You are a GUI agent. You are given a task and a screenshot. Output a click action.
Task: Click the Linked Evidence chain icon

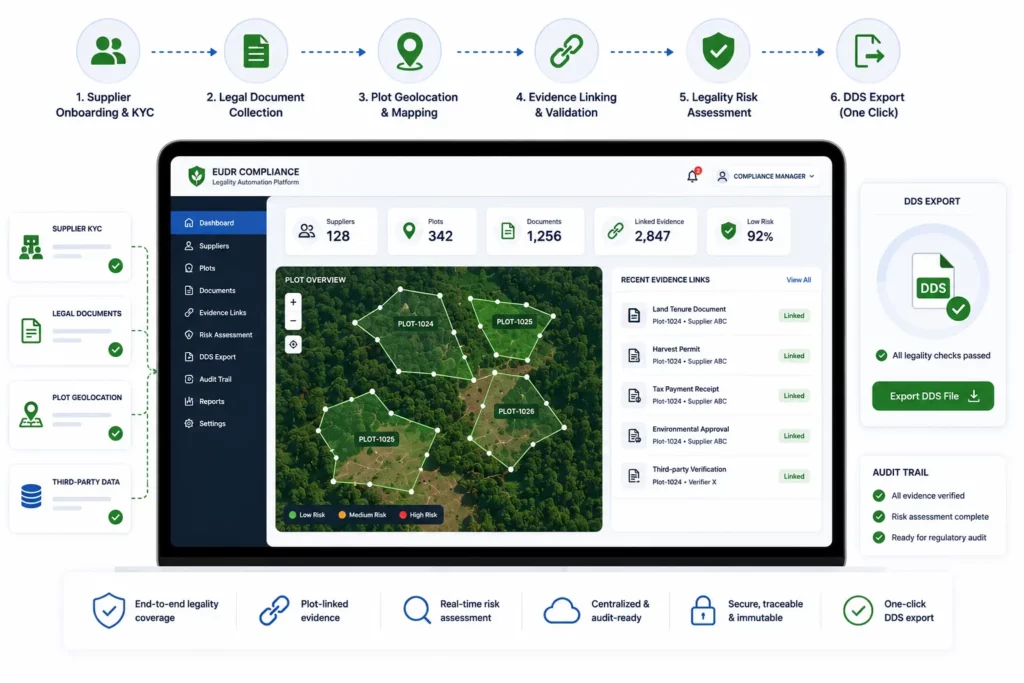pos(615,230)
